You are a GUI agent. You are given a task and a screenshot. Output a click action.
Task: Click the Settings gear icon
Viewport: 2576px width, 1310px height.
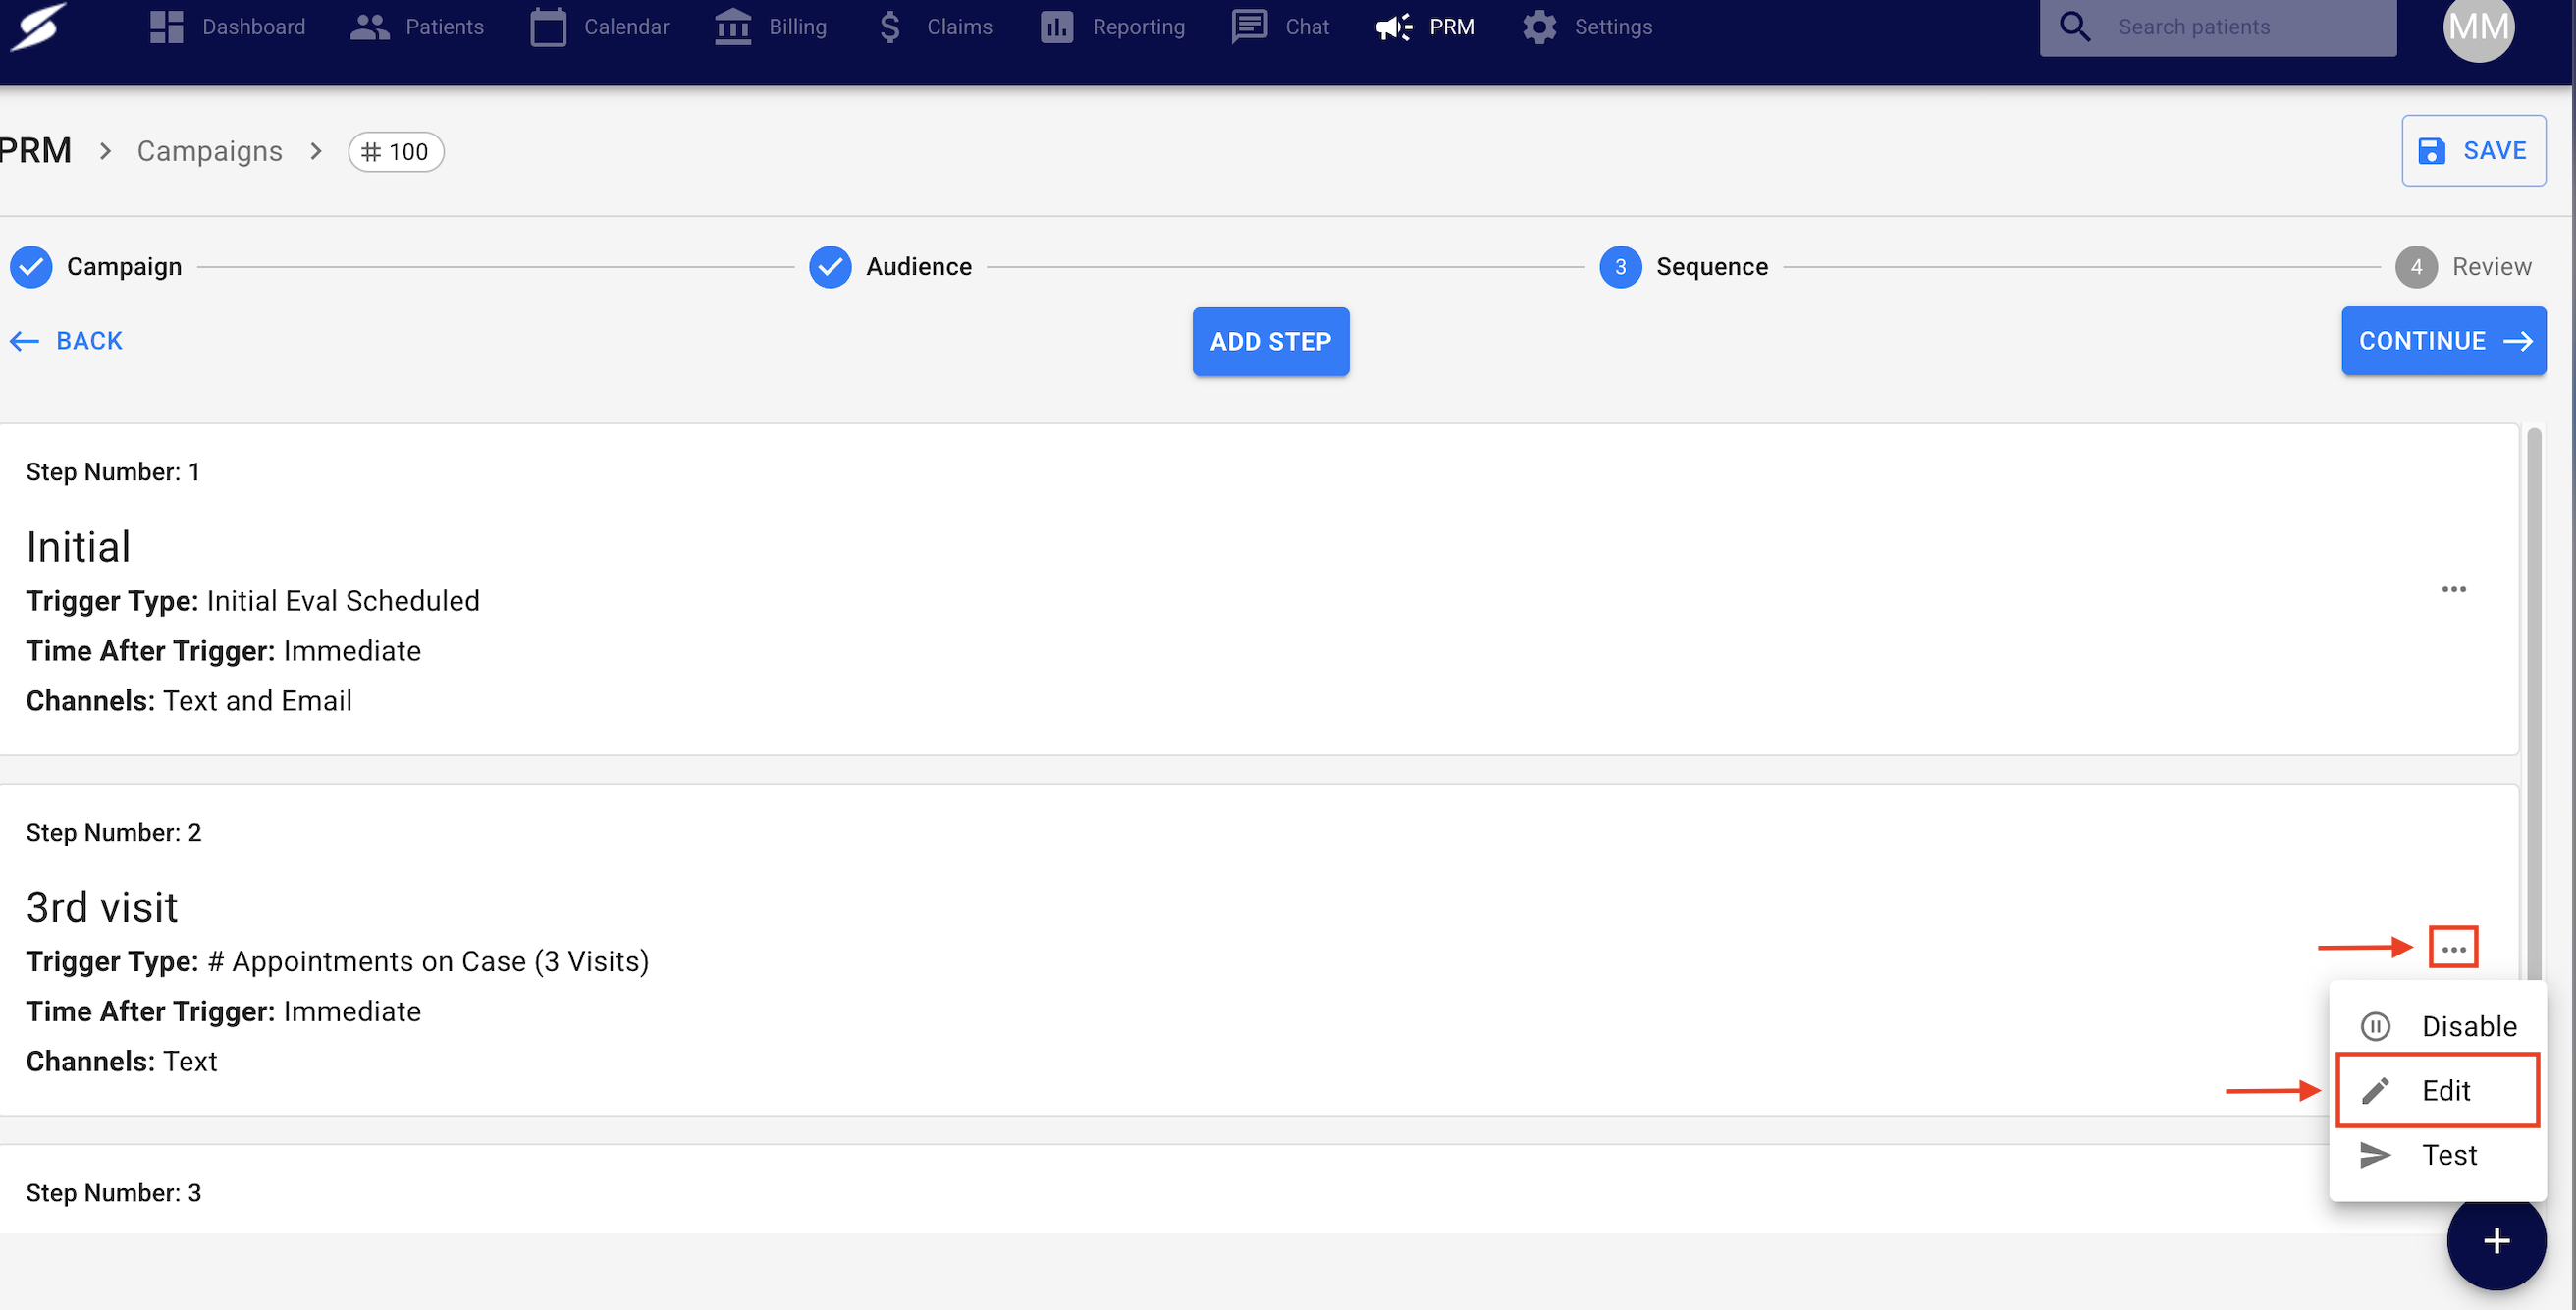point(1539,27)
